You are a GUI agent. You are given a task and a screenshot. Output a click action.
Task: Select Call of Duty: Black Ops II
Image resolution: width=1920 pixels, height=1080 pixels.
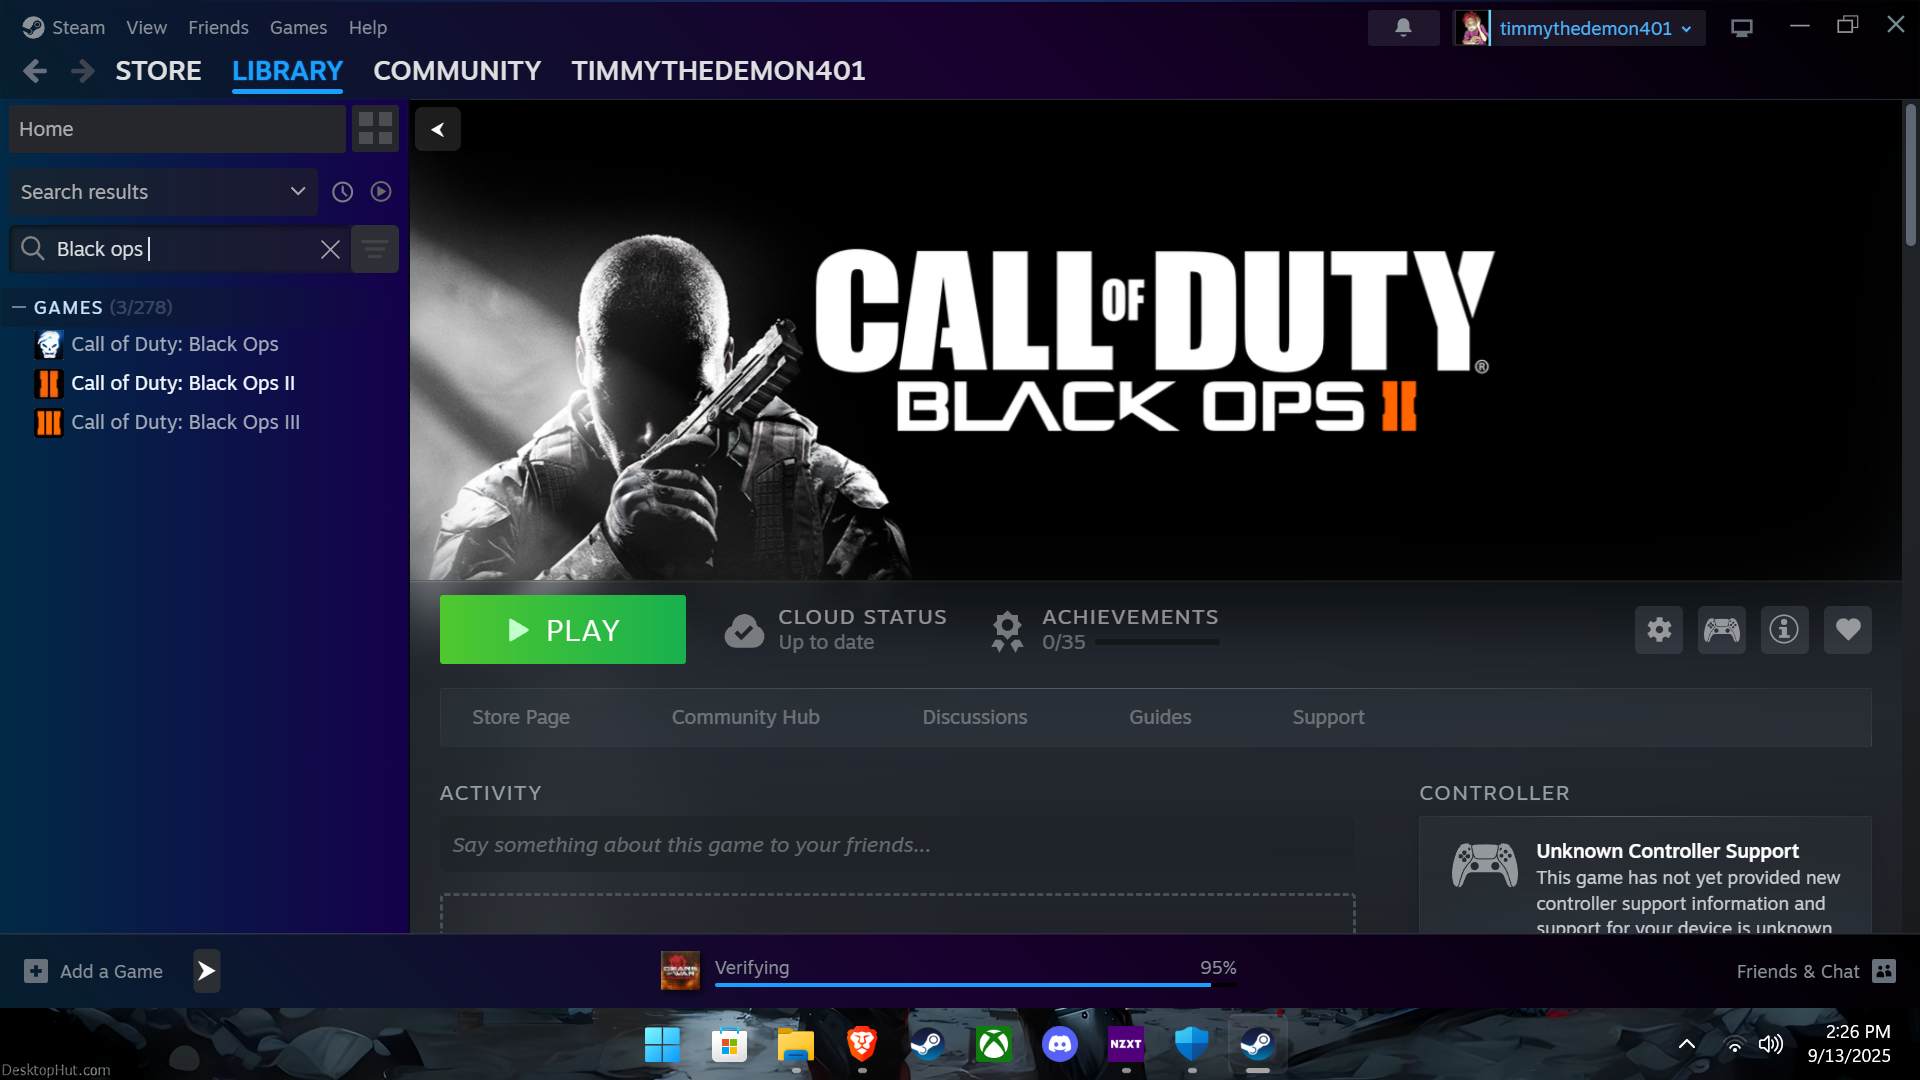[x=183, y=383]
